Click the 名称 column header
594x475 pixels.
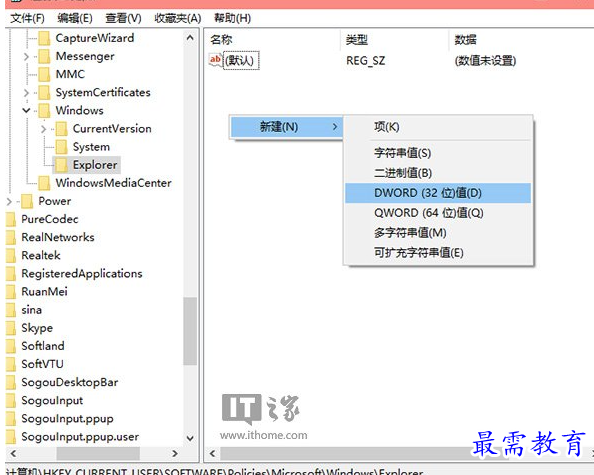coord(221,39)
